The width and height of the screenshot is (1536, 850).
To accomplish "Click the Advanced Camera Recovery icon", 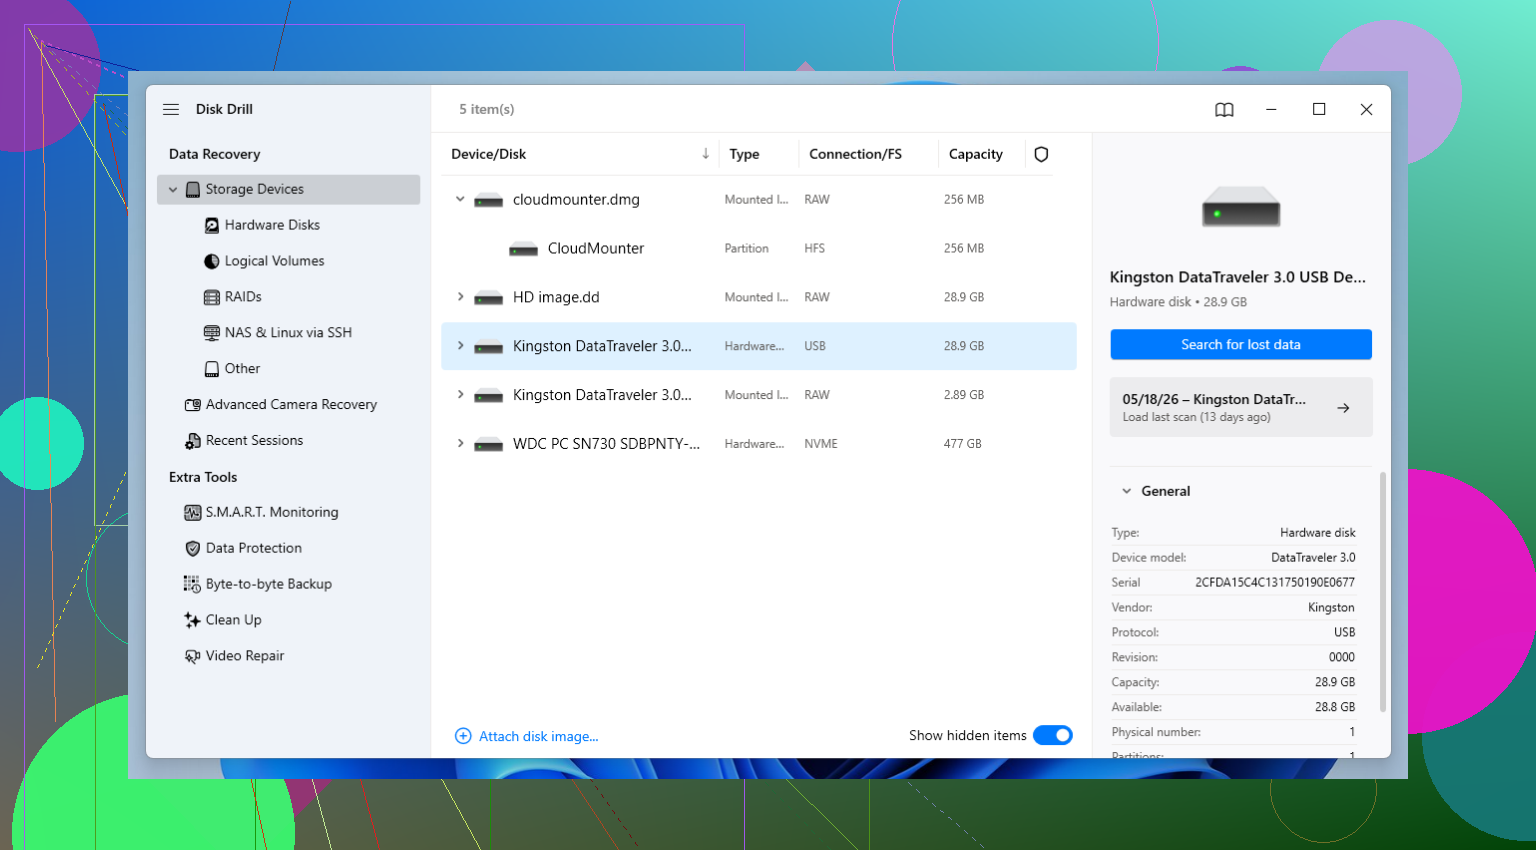I will tap(193, 405).
